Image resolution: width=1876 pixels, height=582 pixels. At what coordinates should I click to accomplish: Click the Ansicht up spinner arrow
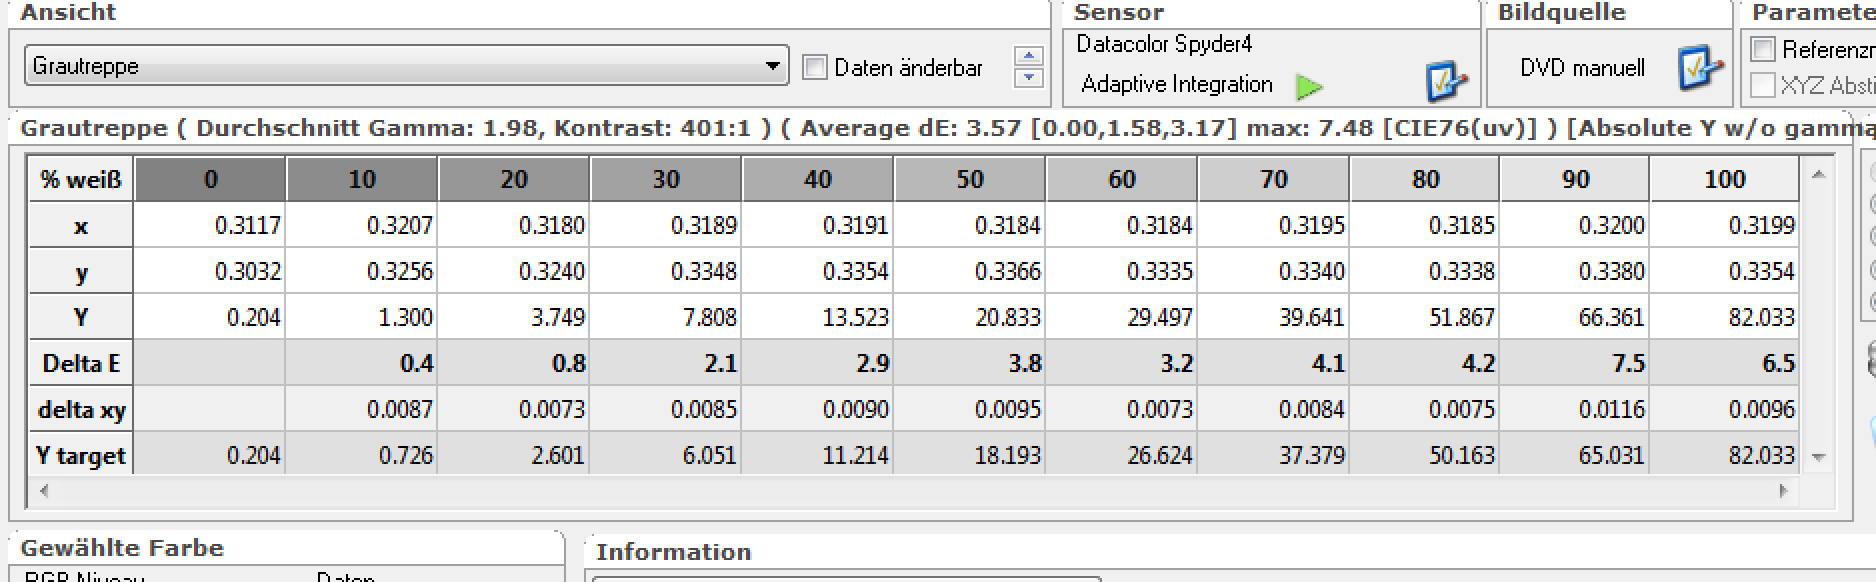click(1029, 56)
